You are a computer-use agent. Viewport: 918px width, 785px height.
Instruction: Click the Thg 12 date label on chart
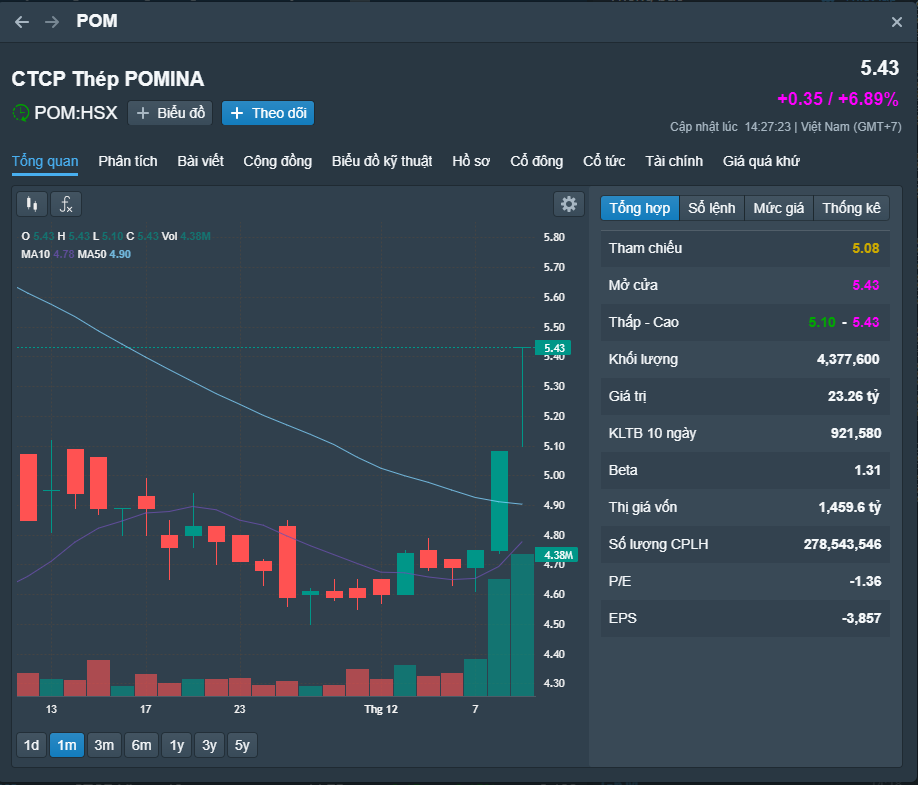click(381, 709)
